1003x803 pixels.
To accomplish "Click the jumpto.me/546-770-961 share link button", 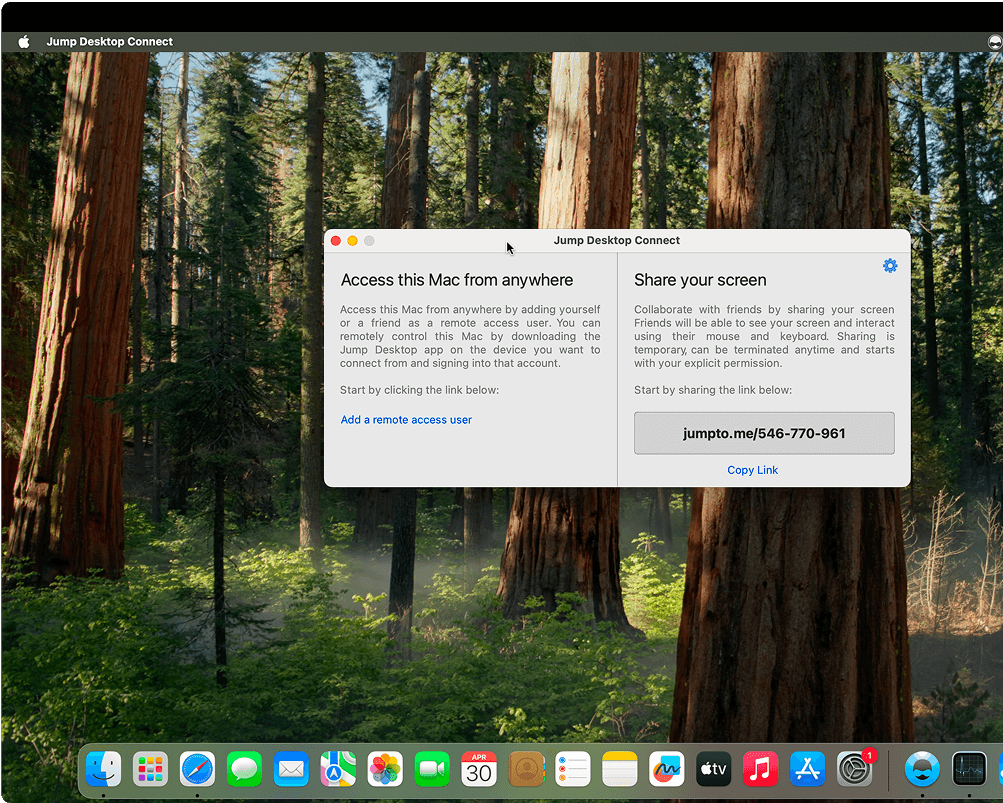I will click(x=764, y=434).
